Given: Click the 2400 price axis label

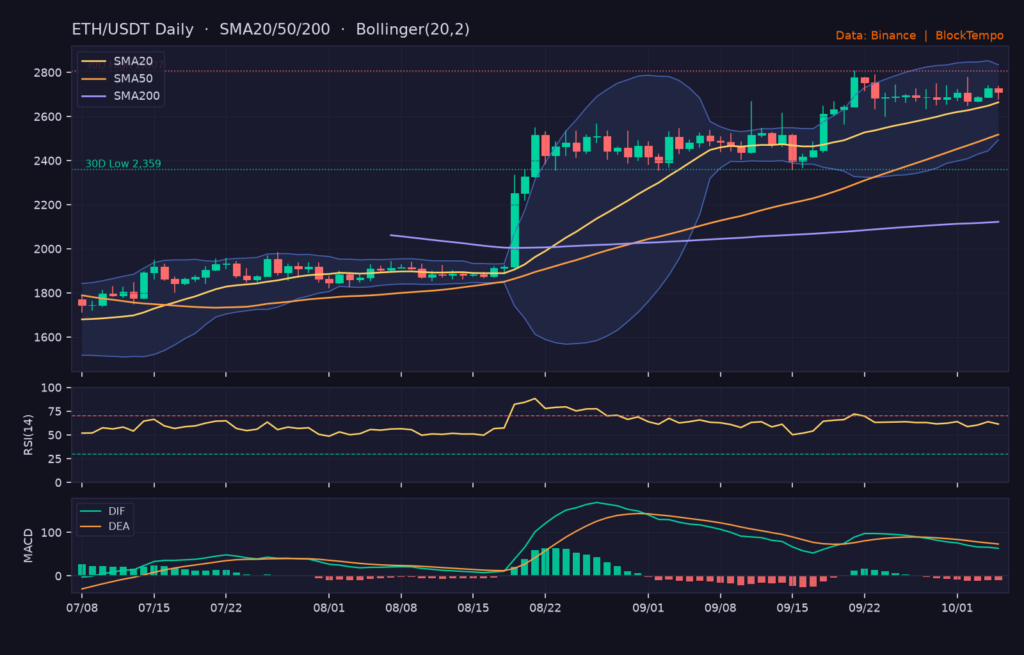Looking at the screenshot, I should tap(48, 161).
